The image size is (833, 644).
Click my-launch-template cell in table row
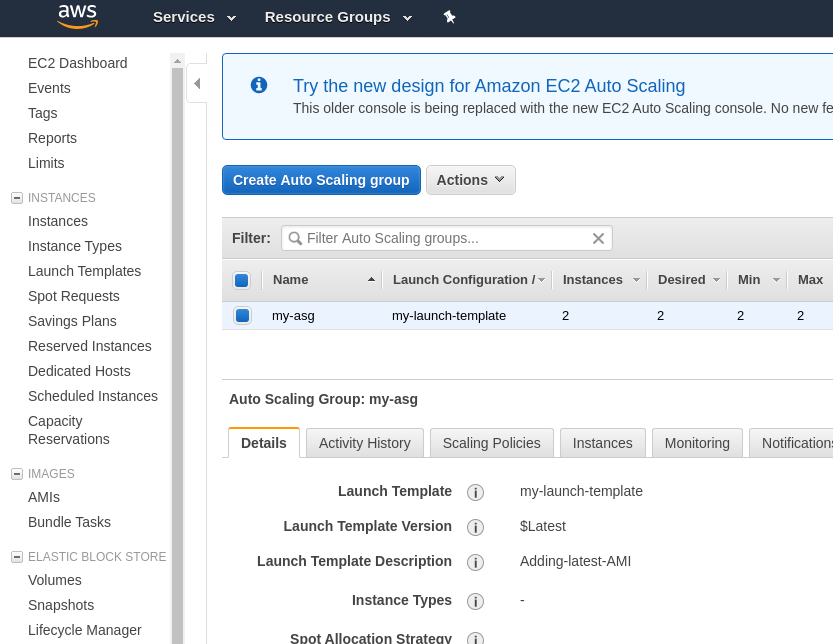coord(449,316)
